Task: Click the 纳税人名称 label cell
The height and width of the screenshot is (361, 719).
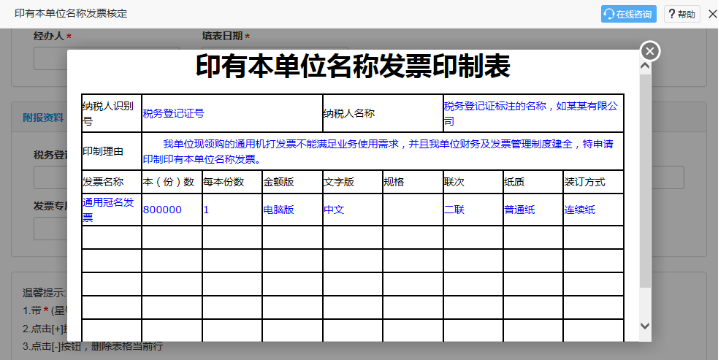Action: 383,114
